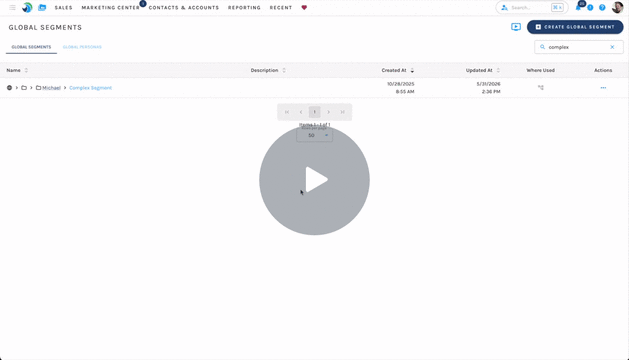This screenshot has width=629, height=360.
Task: Focus the segment search field containing 'complex'
Action: (x=579, y=47)
